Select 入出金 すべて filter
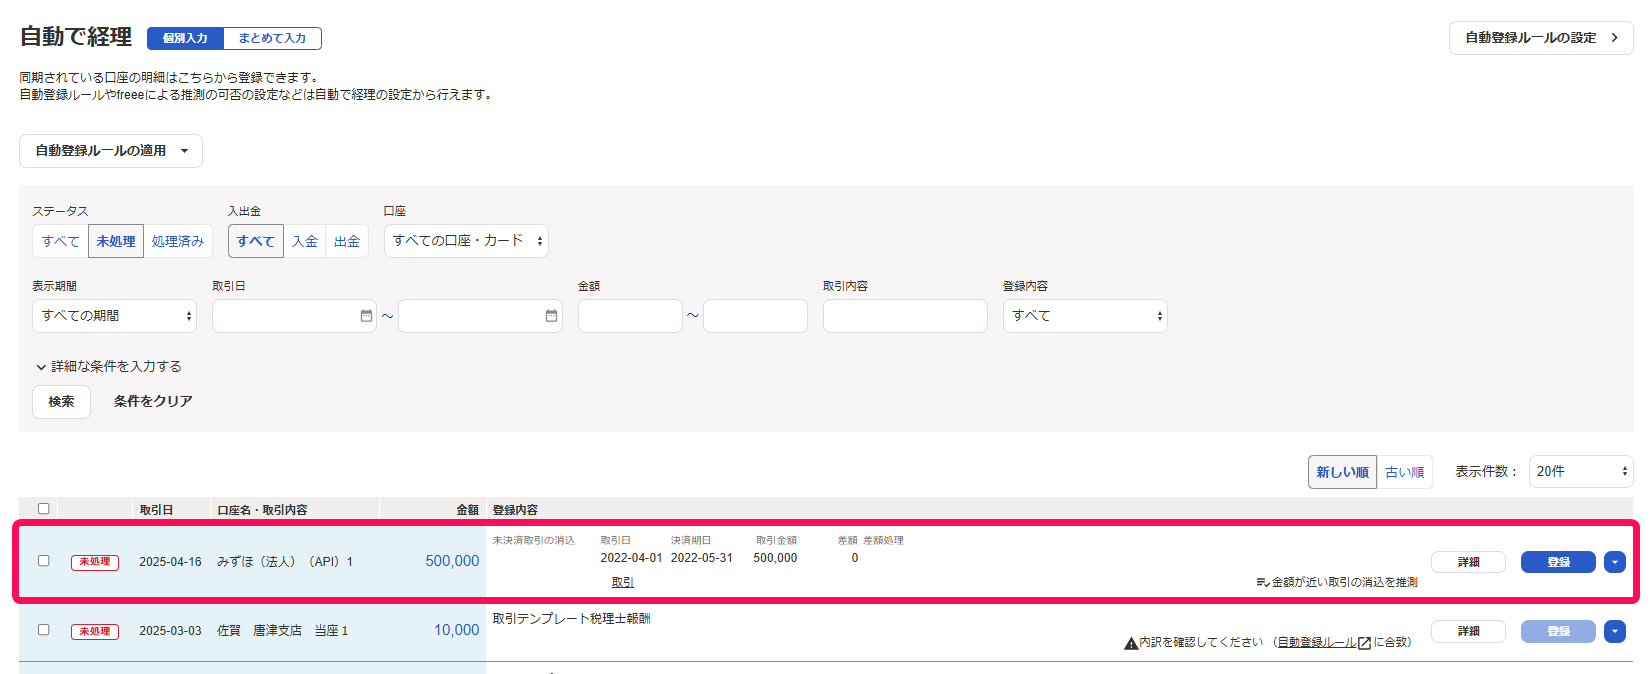This screenshot has width=1652, height=674. 256,241
